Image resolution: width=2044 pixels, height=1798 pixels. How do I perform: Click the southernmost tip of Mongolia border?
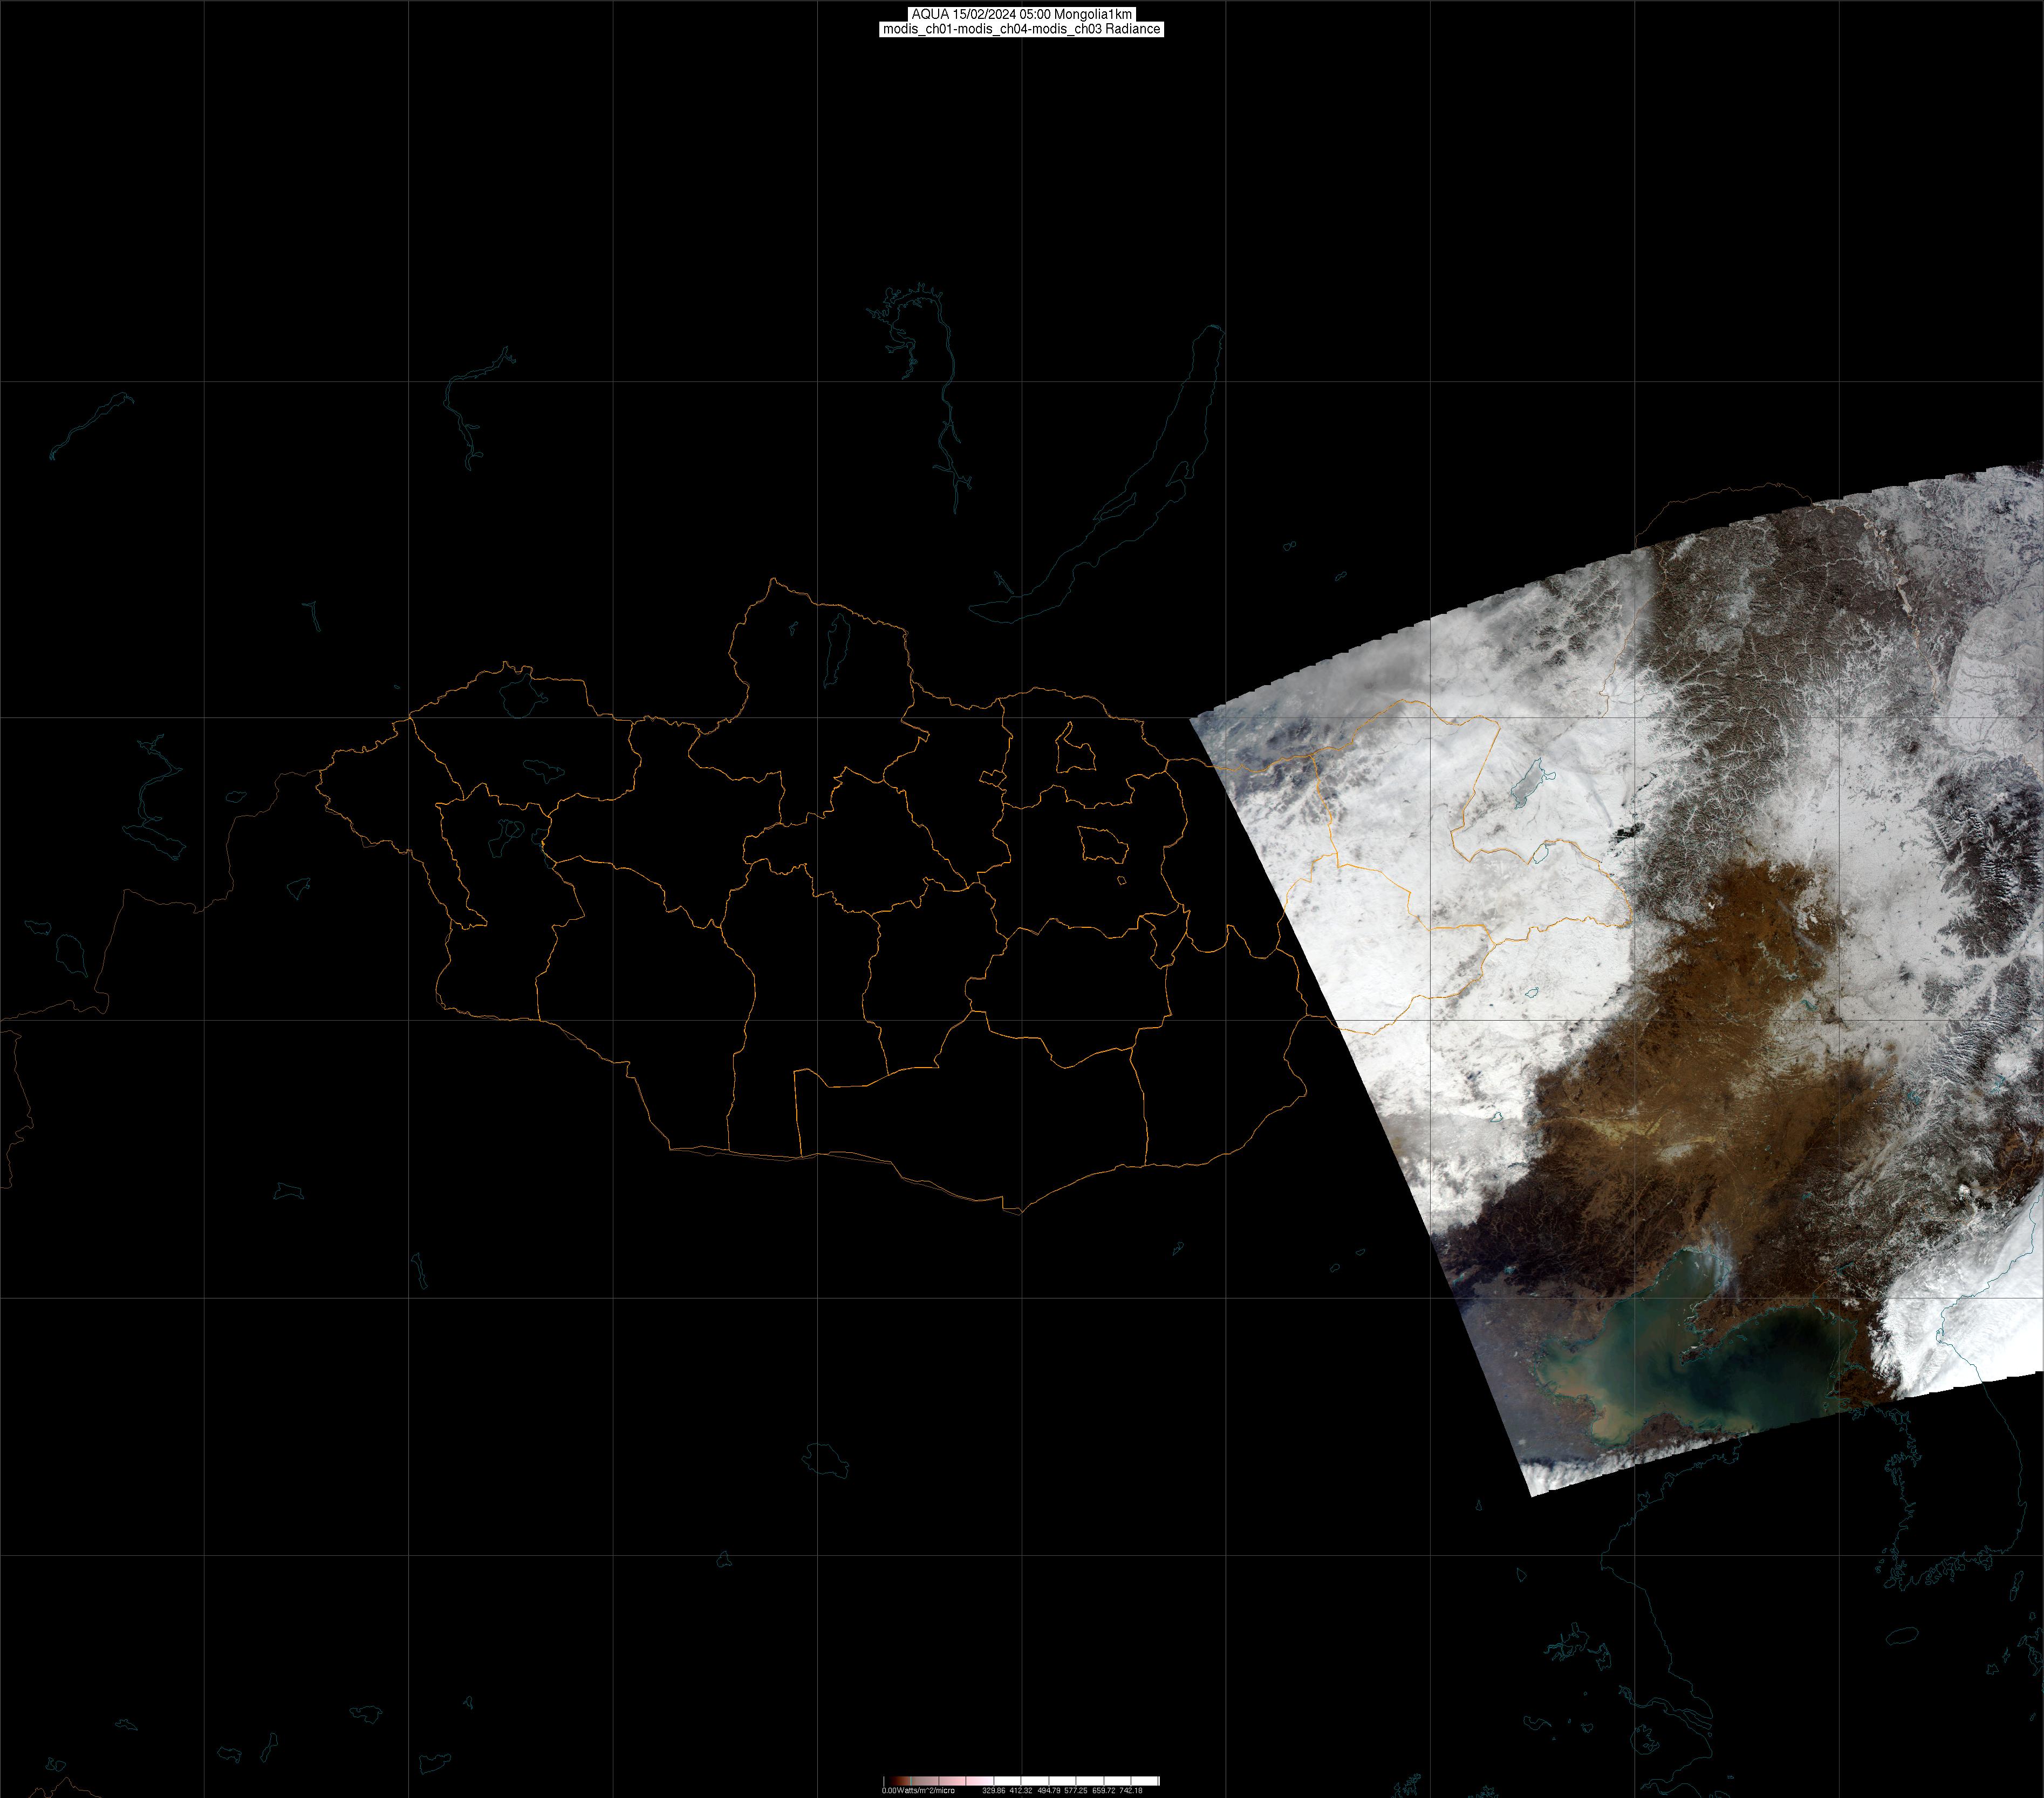[1020, 1213]
